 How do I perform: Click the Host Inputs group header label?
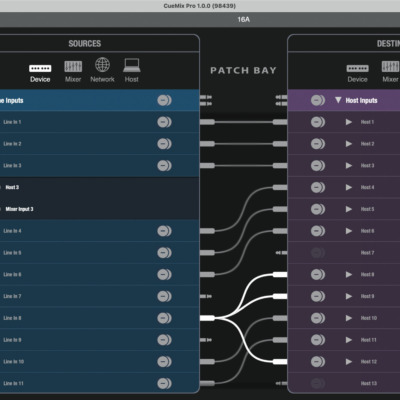[x=361, y=100]
